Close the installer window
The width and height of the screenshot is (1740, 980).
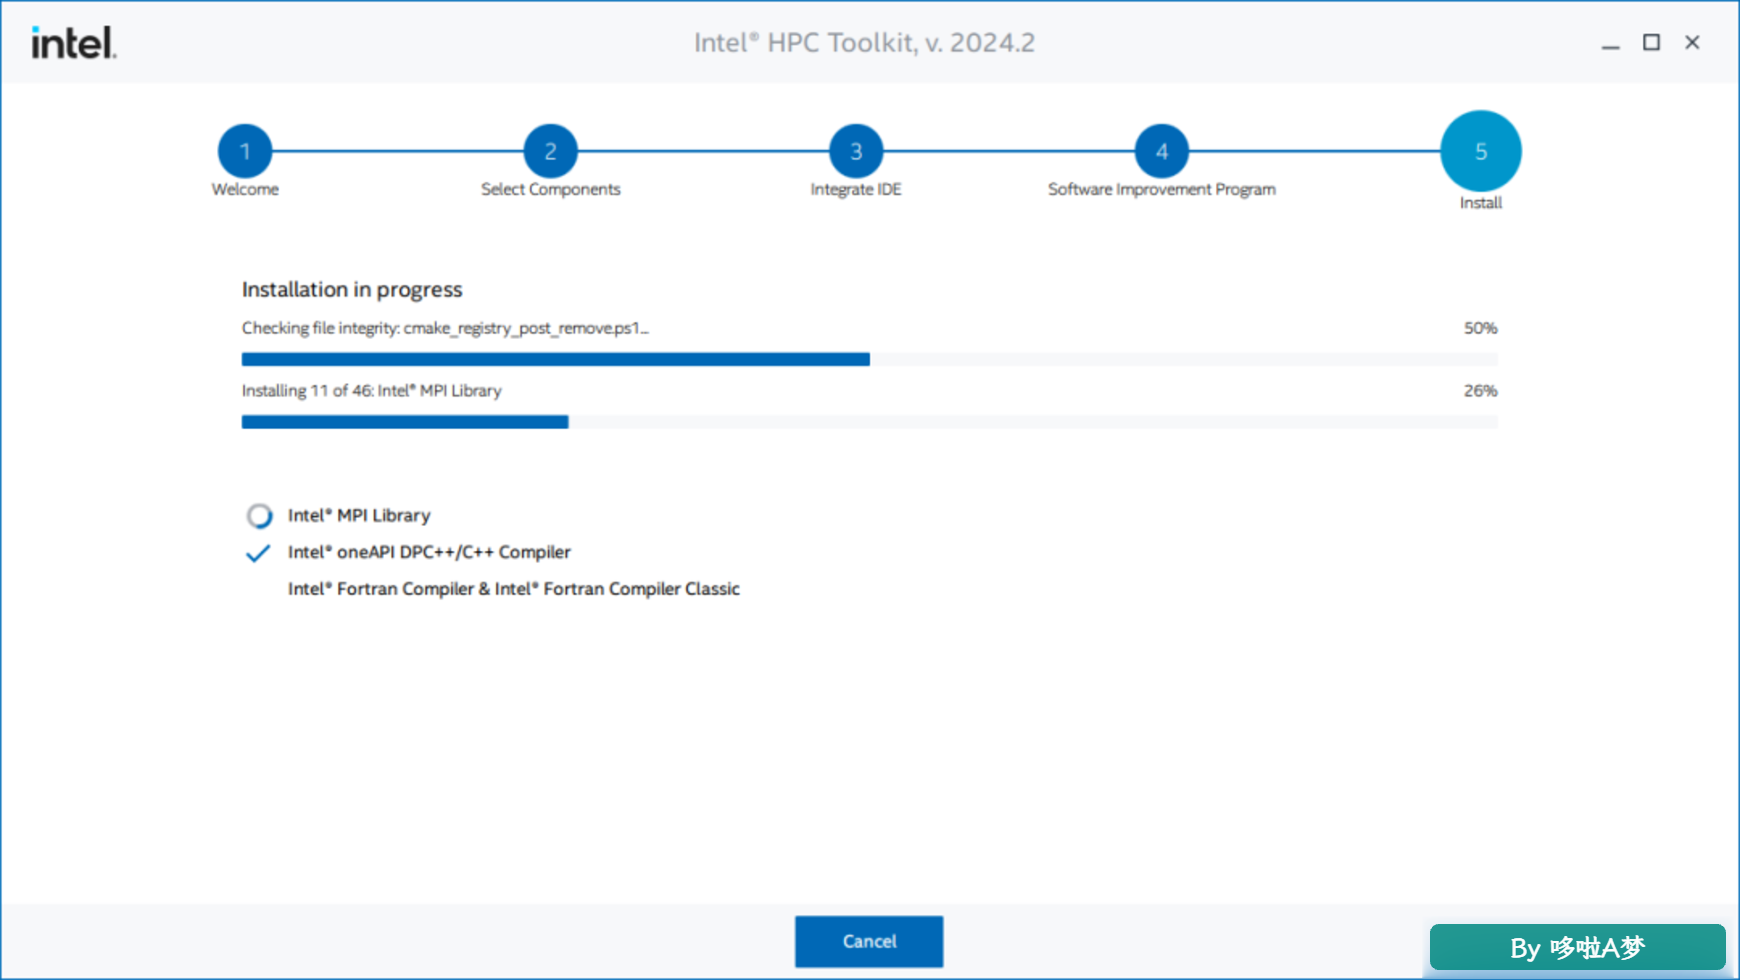tap(1692, 42)
